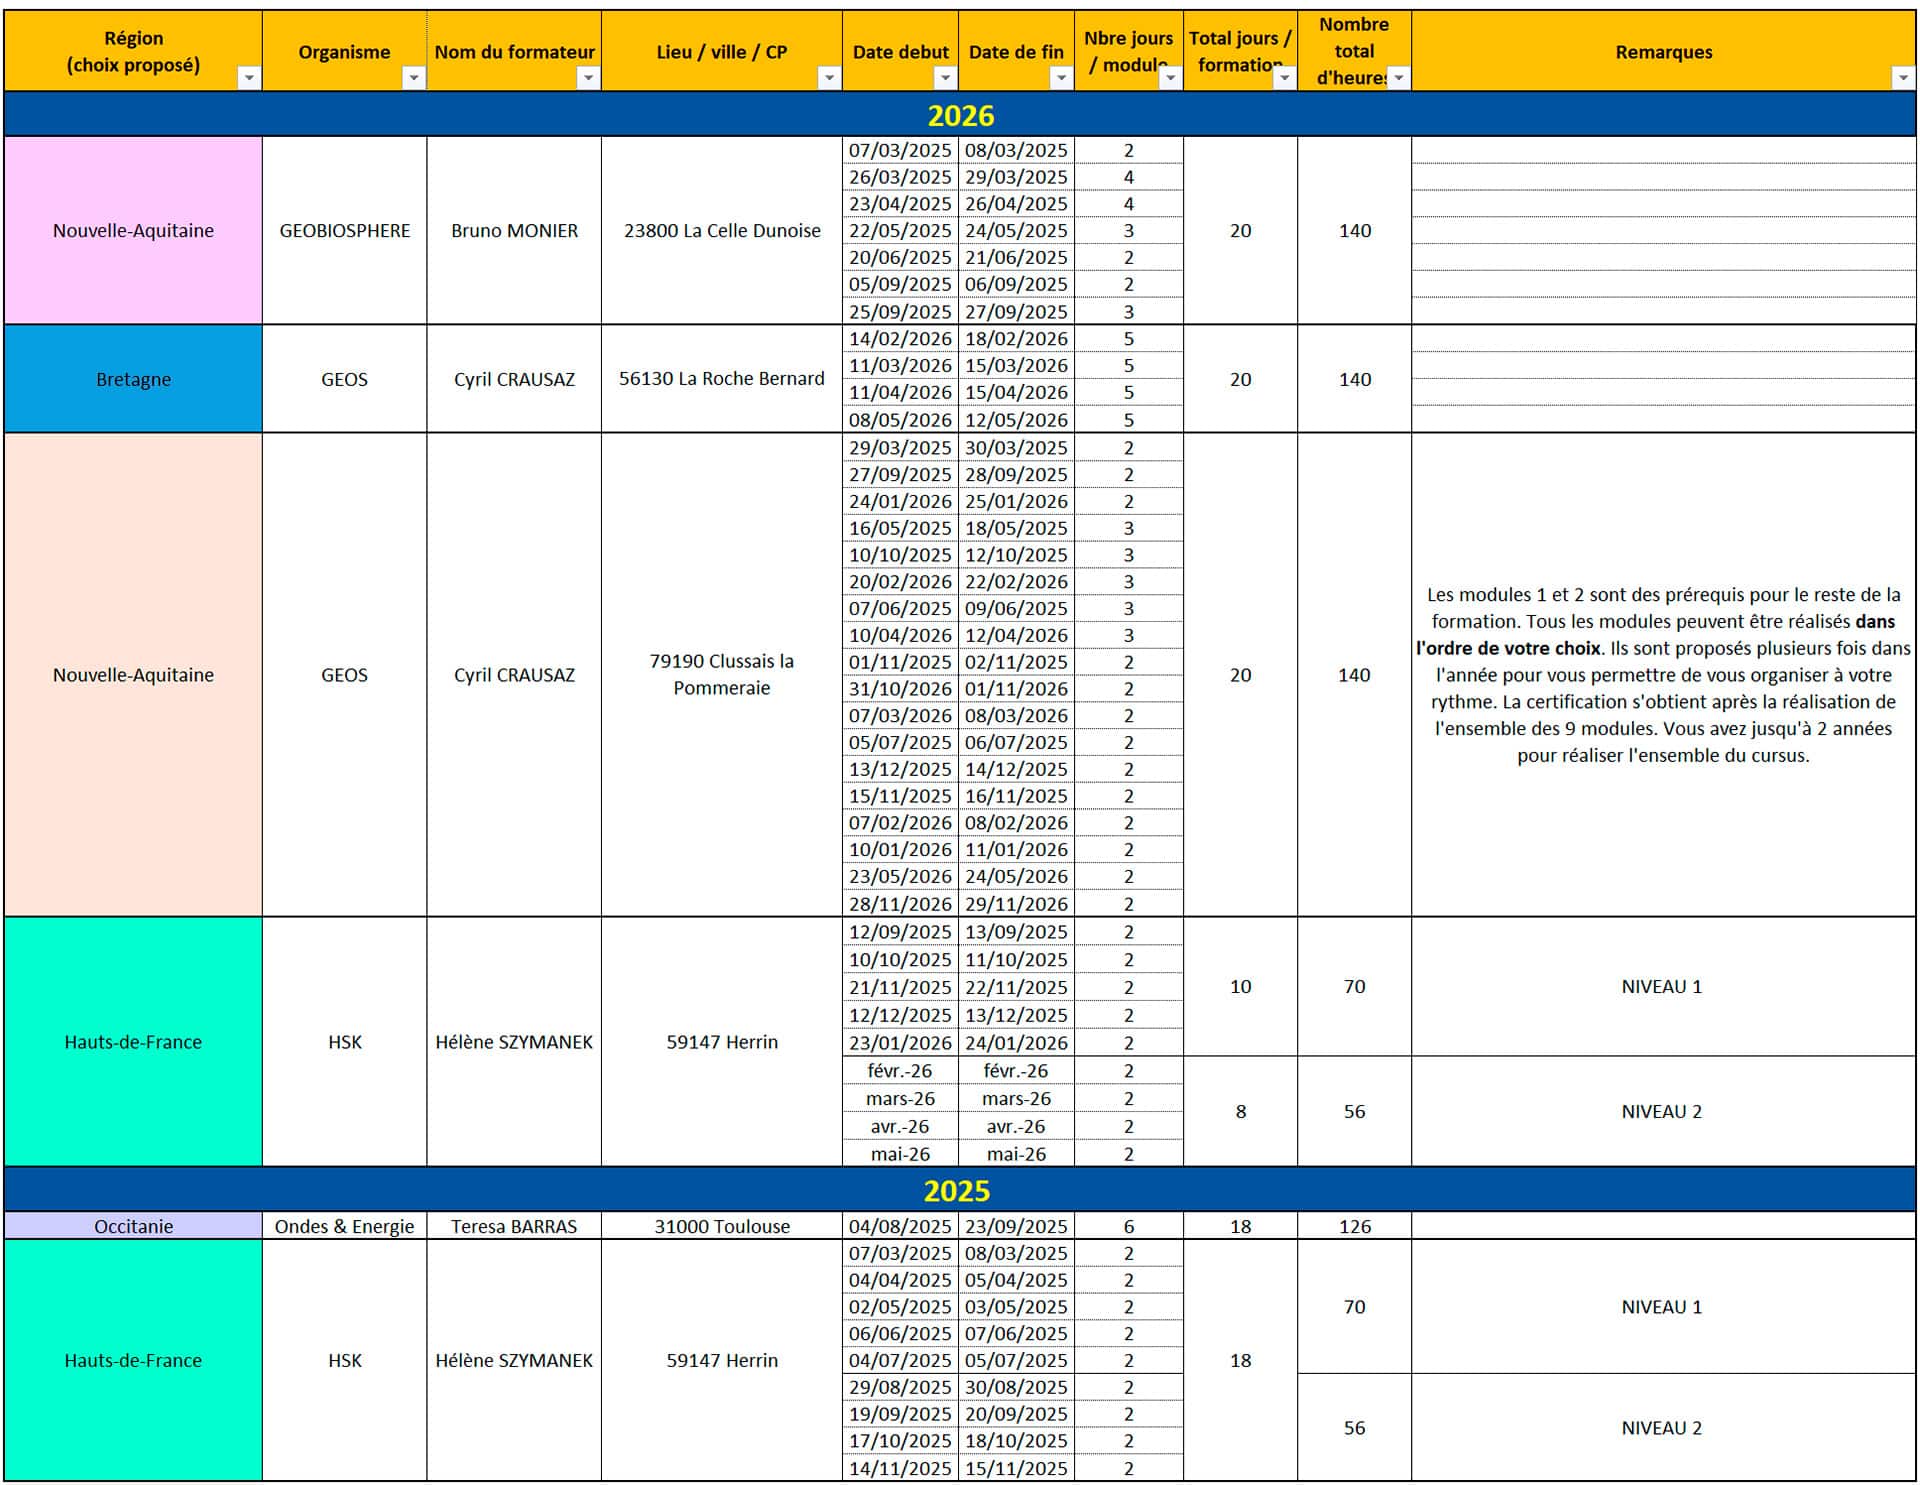Select the Remarques header cell
Screen dimensions: 1920x1485
pos(1663,51)
